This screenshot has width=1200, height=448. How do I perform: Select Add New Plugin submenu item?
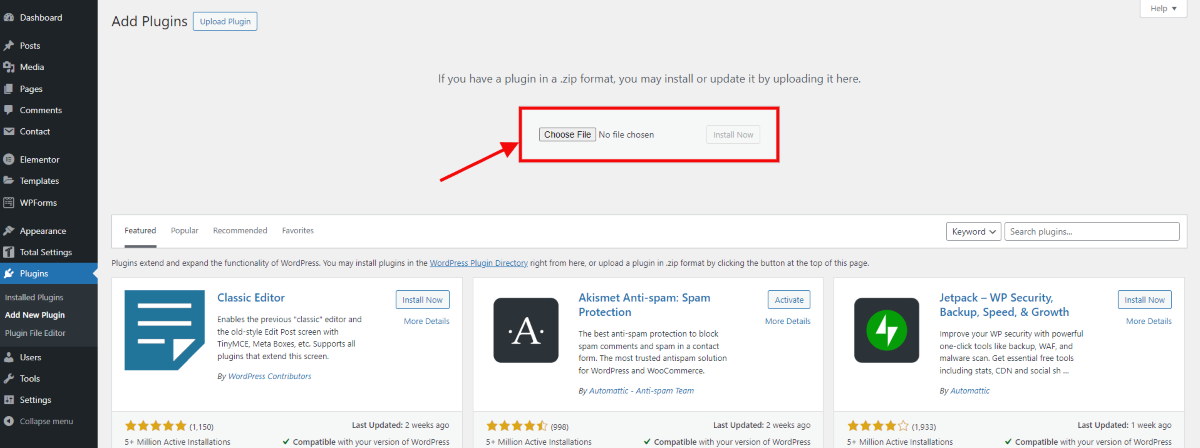35,315
